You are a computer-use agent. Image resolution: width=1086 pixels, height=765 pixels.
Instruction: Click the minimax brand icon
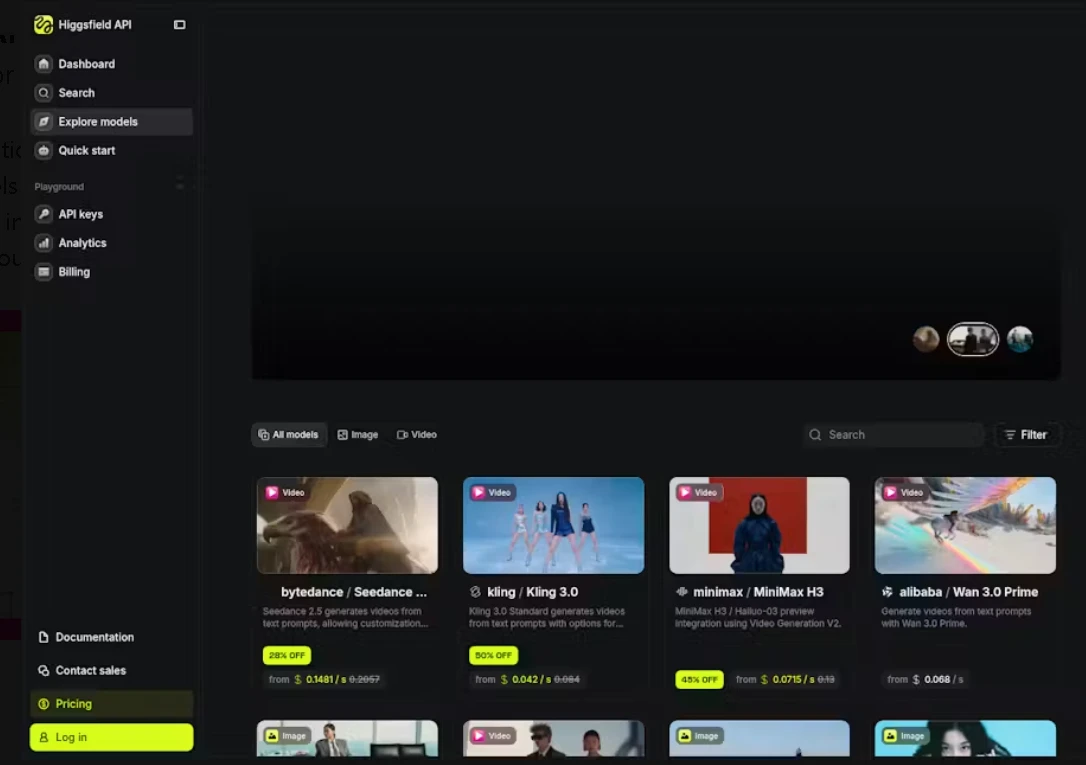pos(682,592)
